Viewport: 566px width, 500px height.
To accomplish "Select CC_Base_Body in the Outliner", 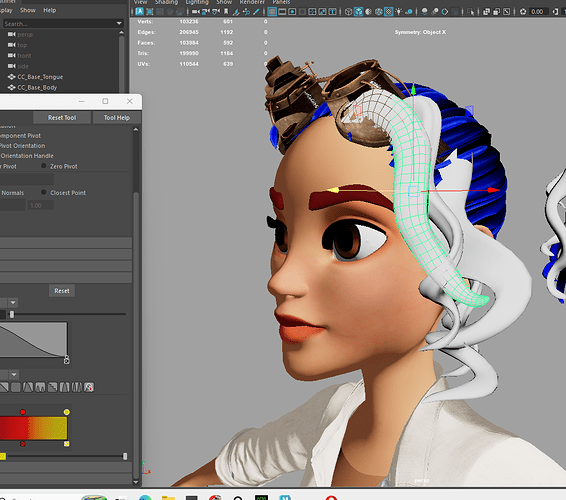I will click(x=37, y=87).
